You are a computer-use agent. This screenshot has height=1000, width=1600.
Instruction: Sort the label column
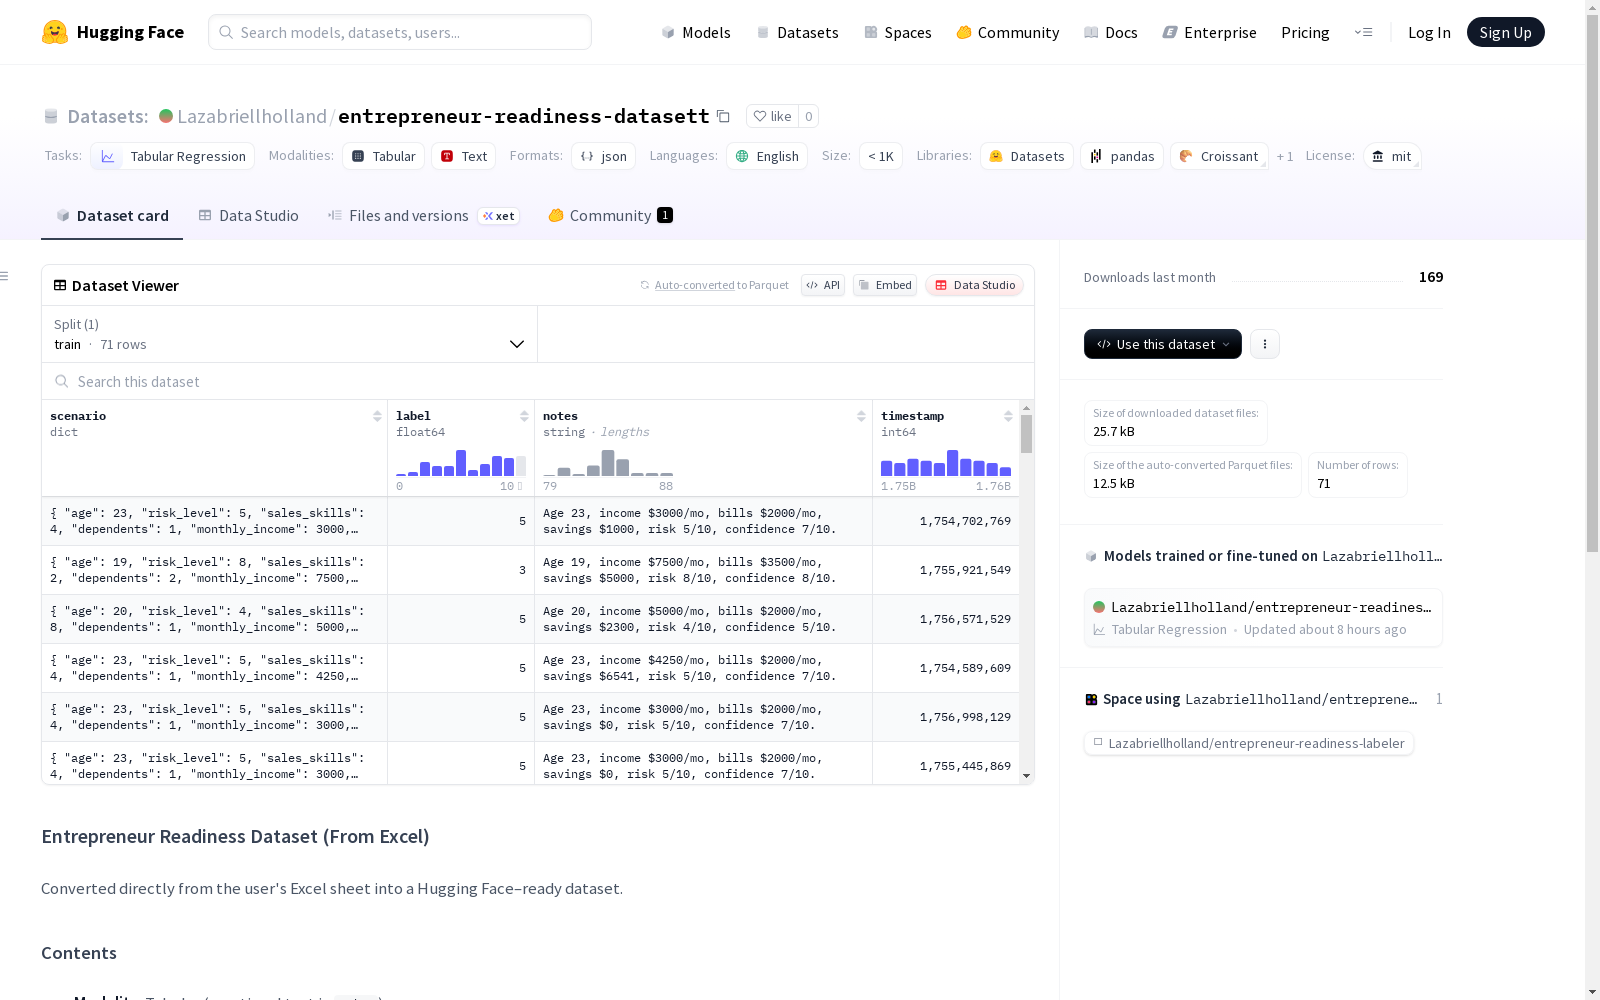point(524,416)
